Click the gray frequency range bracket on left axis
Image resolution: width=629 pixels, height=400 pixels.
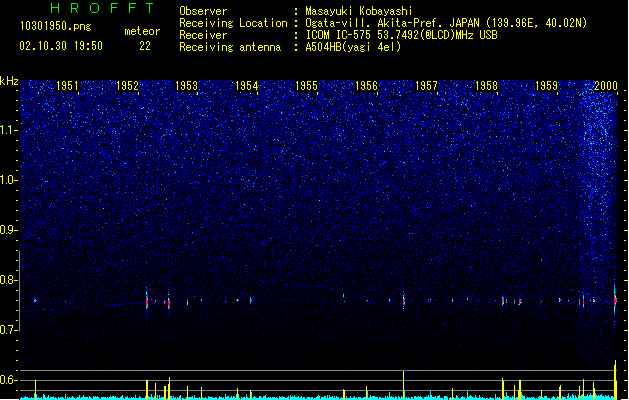click(19, 290)
